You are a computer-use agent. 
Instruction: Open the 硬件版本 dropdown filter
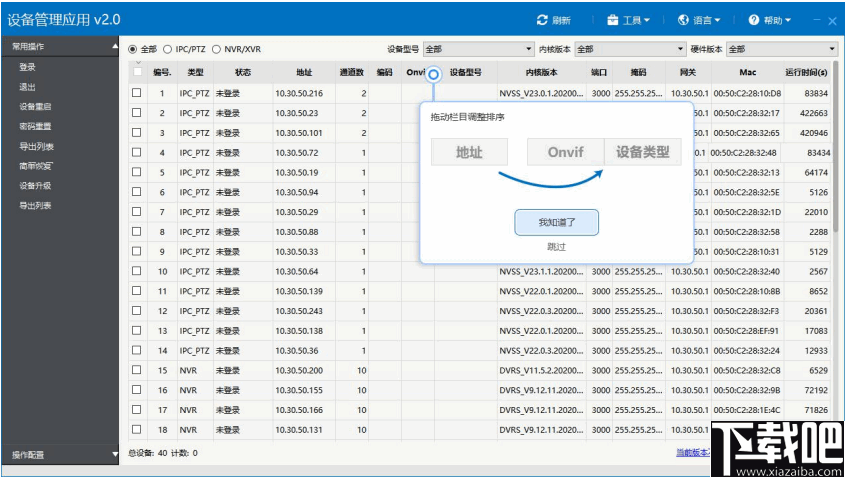coord(782,49)
